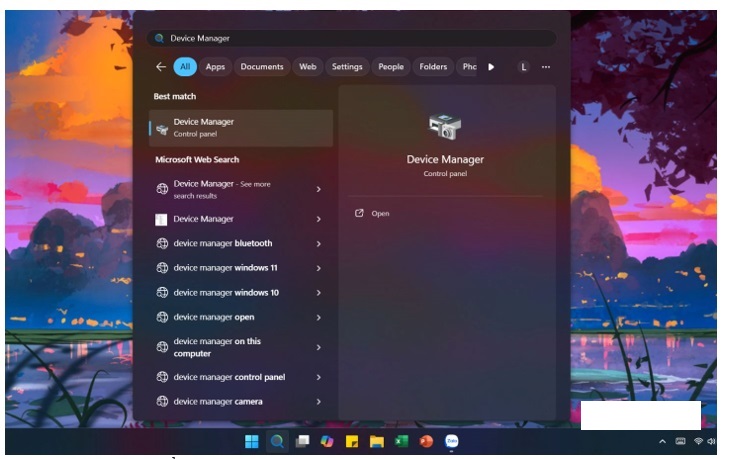The image size is (732, 459).
Task: Select 'device manager windows 11' suggestion
Action: click(241, 268)
